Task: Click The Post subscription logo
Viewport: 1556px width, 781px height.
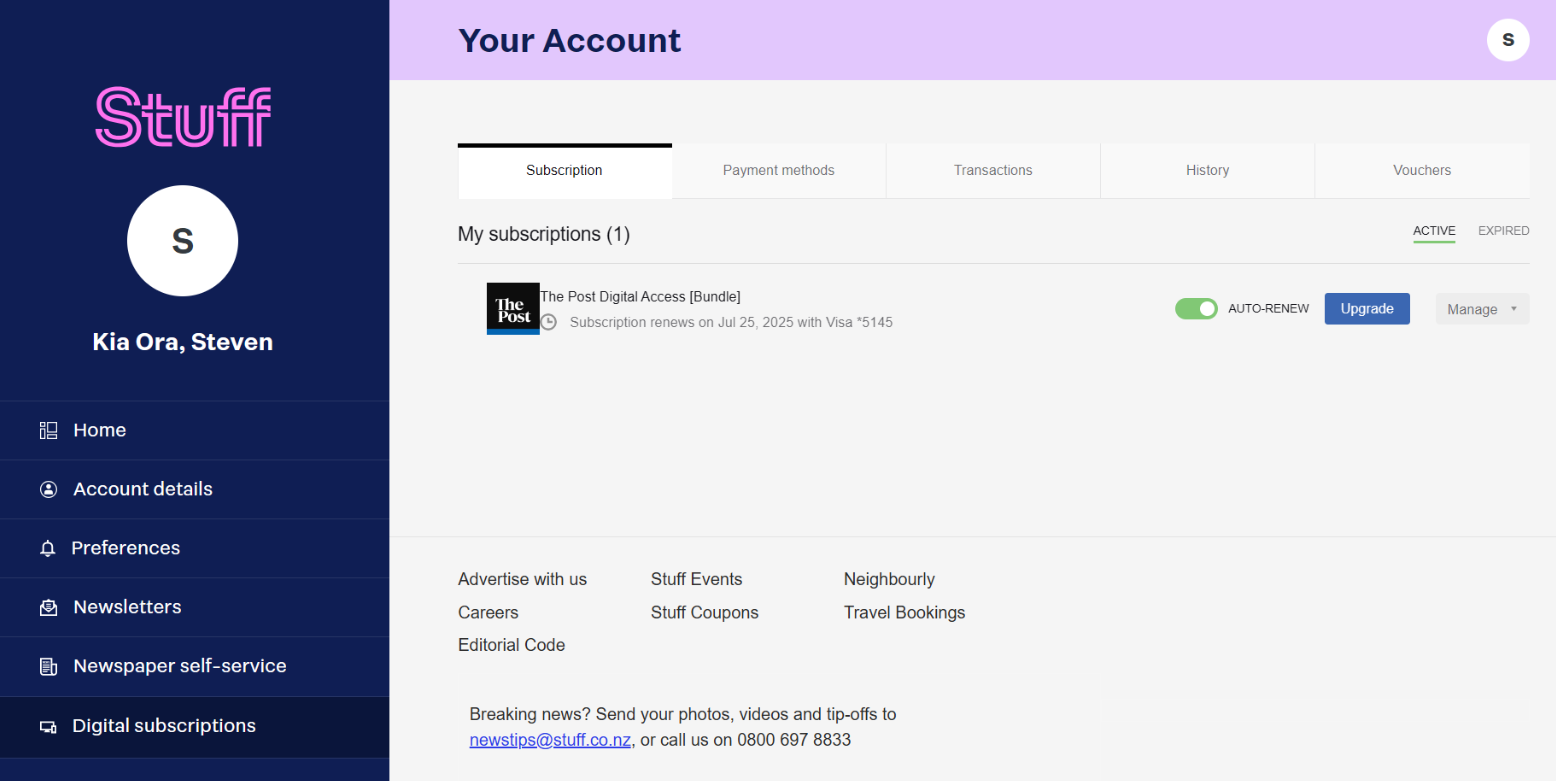Action: (513, 308)
